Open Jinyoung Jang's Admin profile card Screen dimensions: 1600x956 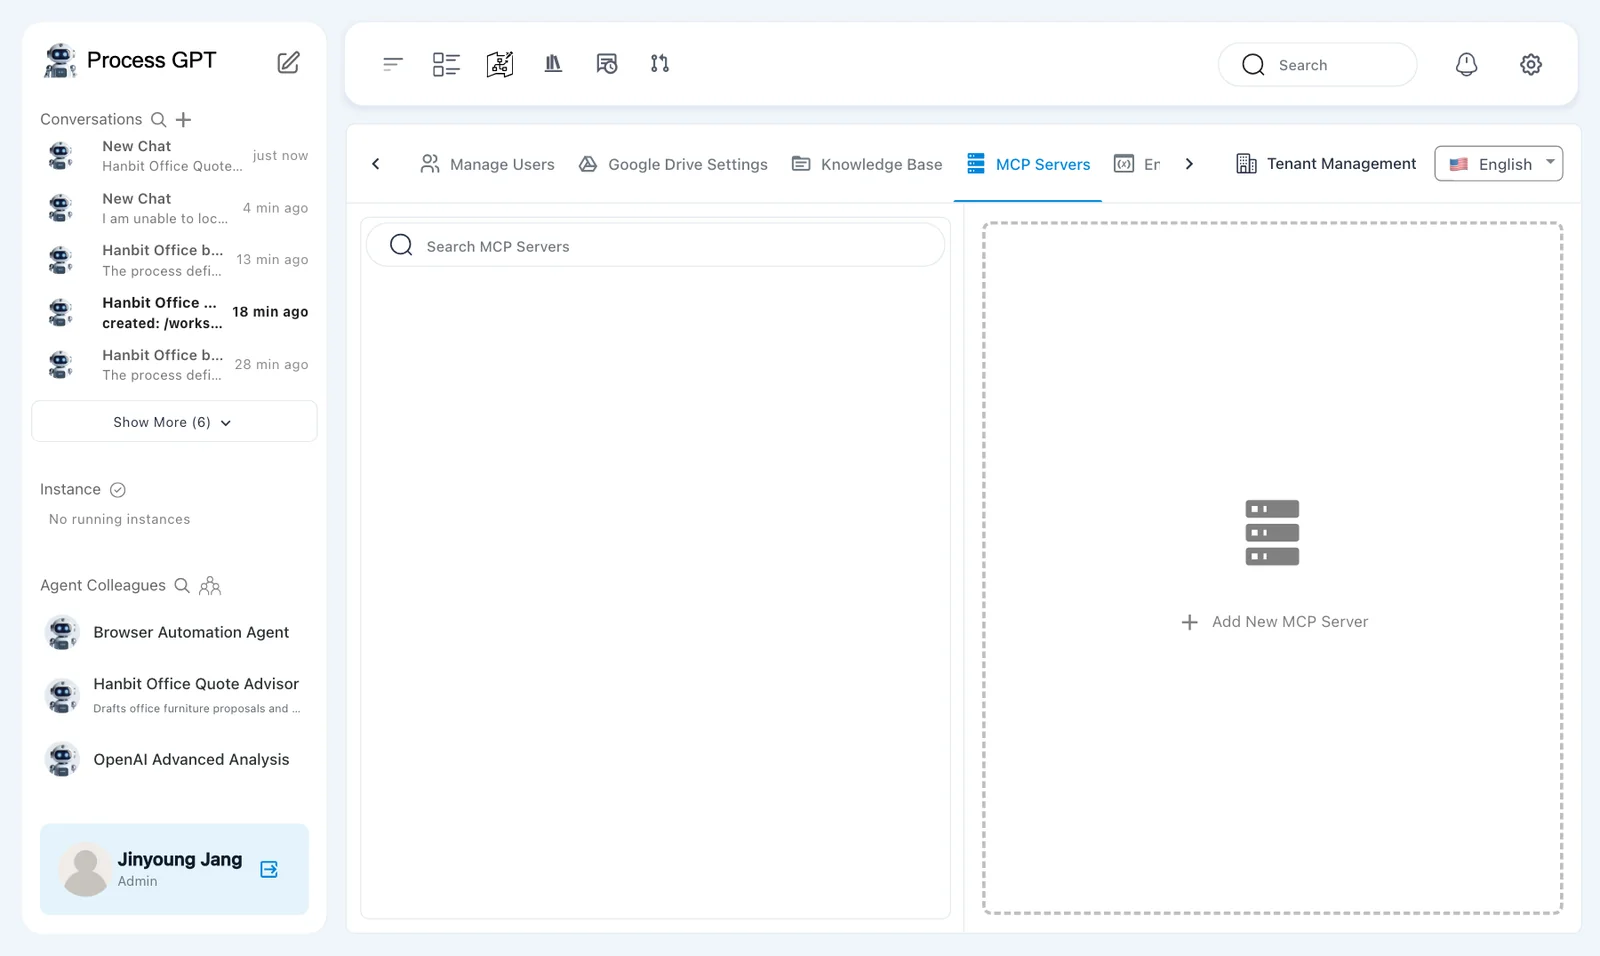pyautogui.click(x=174, y=869)
